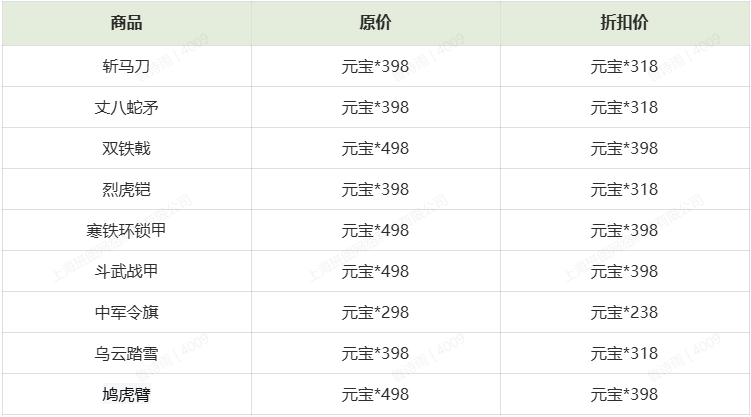Click 鸠虎臂's discount price cell
The image size is (751, 417).
624,395
